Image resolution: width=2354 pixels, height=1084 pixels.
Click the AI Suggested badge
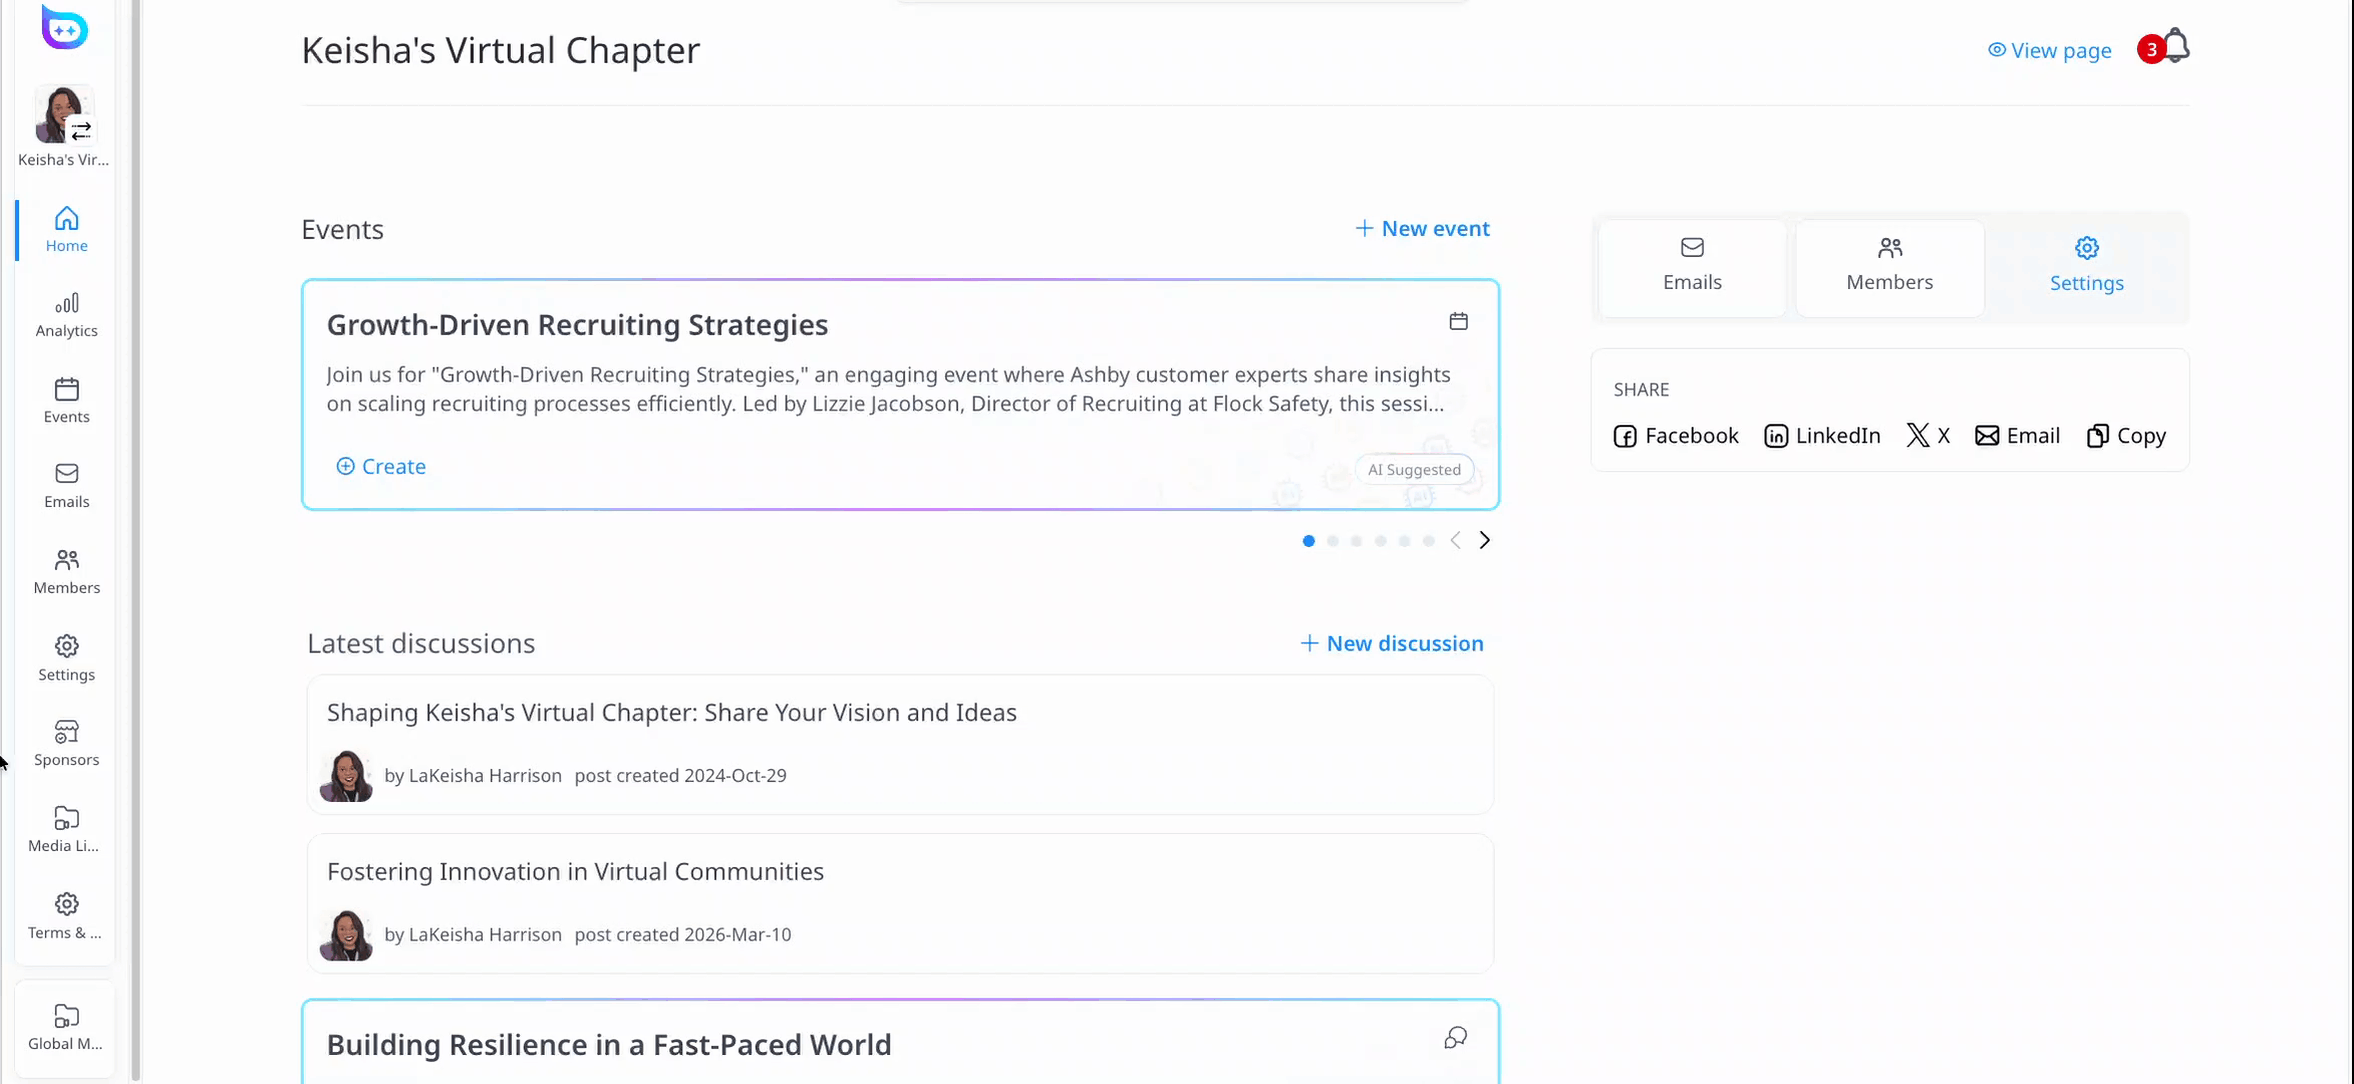pyautogui.click(x=1414, y=470)
